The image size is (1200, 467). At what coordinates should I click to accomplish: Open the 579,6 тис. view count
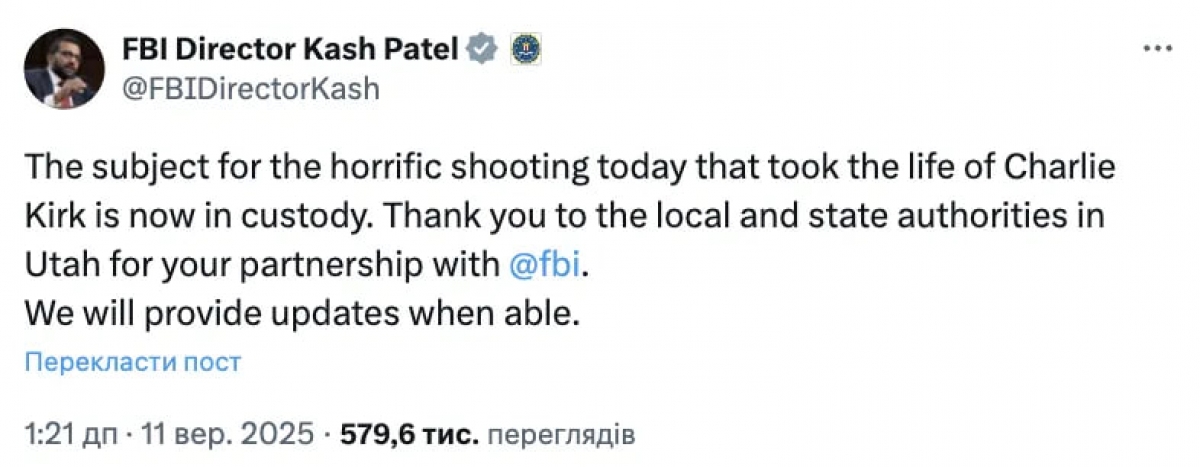[411, 436]
